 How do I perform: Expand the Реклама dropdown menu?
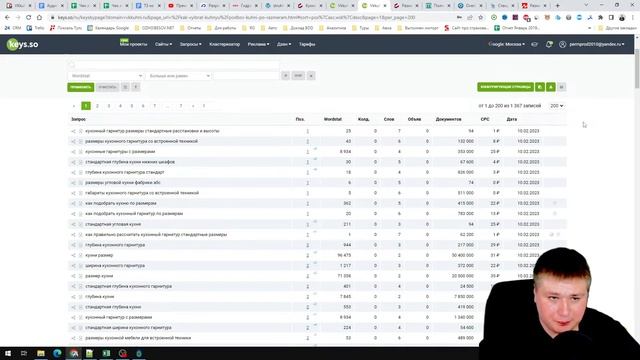click(x=258, y=44)
